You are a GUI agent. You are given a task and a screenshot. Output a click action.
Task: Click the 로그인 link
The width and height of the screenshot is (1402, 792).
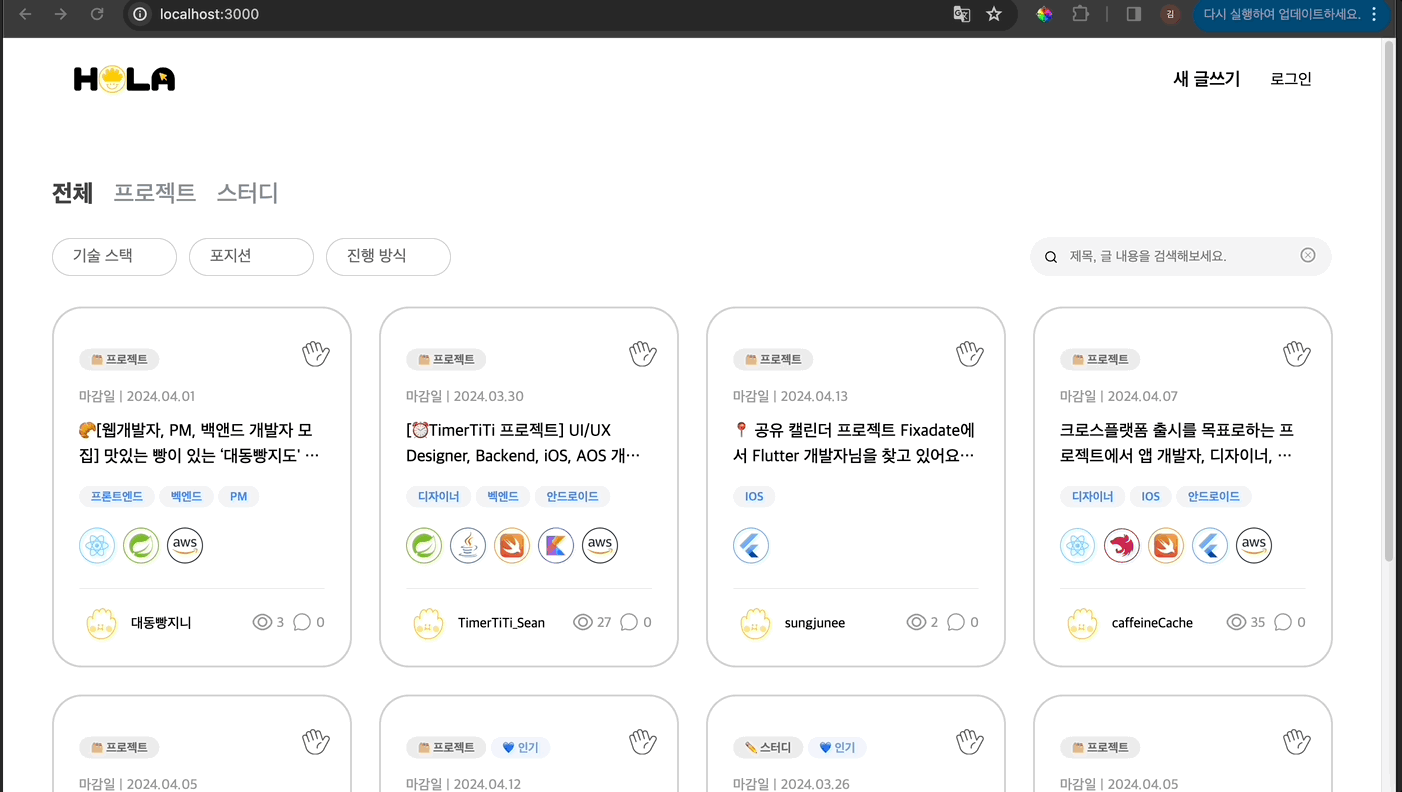(x=1291, y=79)
